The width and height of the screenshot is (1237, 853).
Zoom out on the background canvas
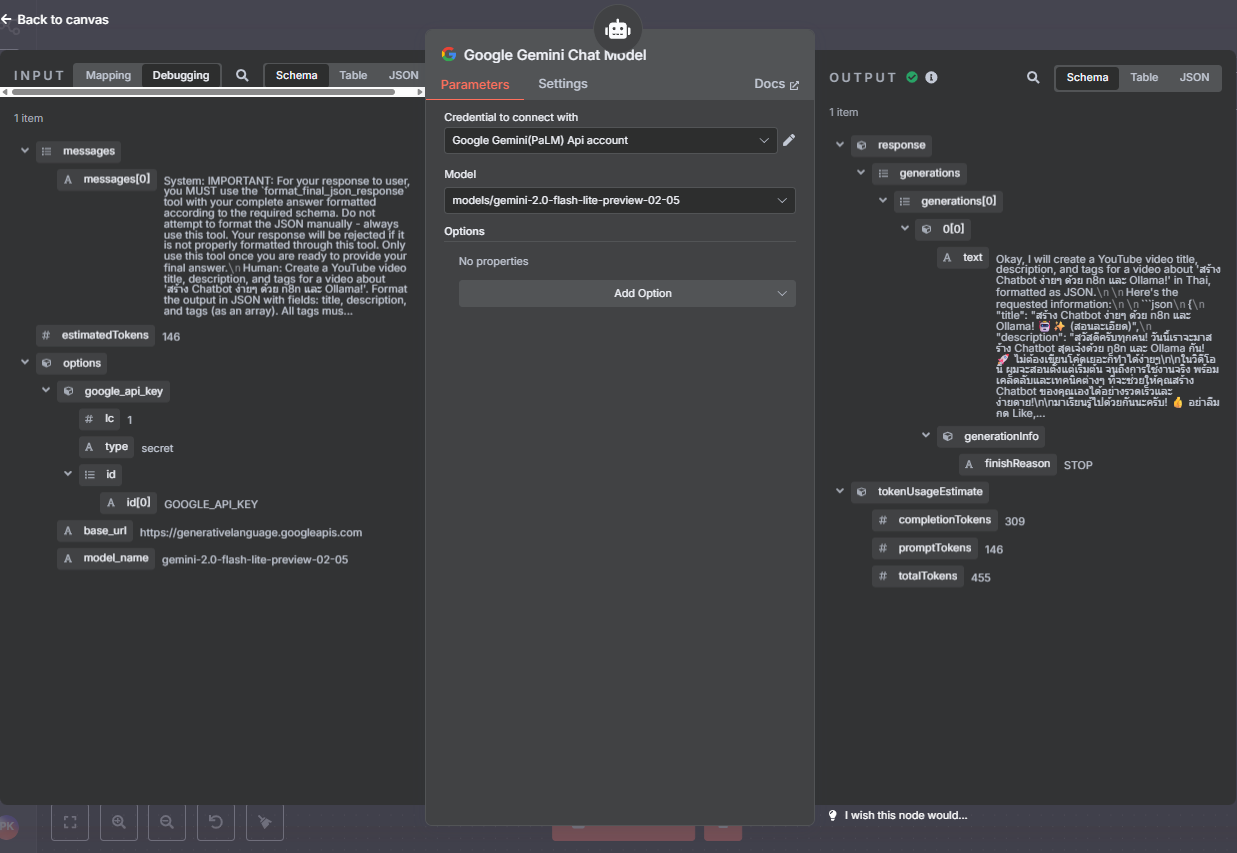(167, 822)
